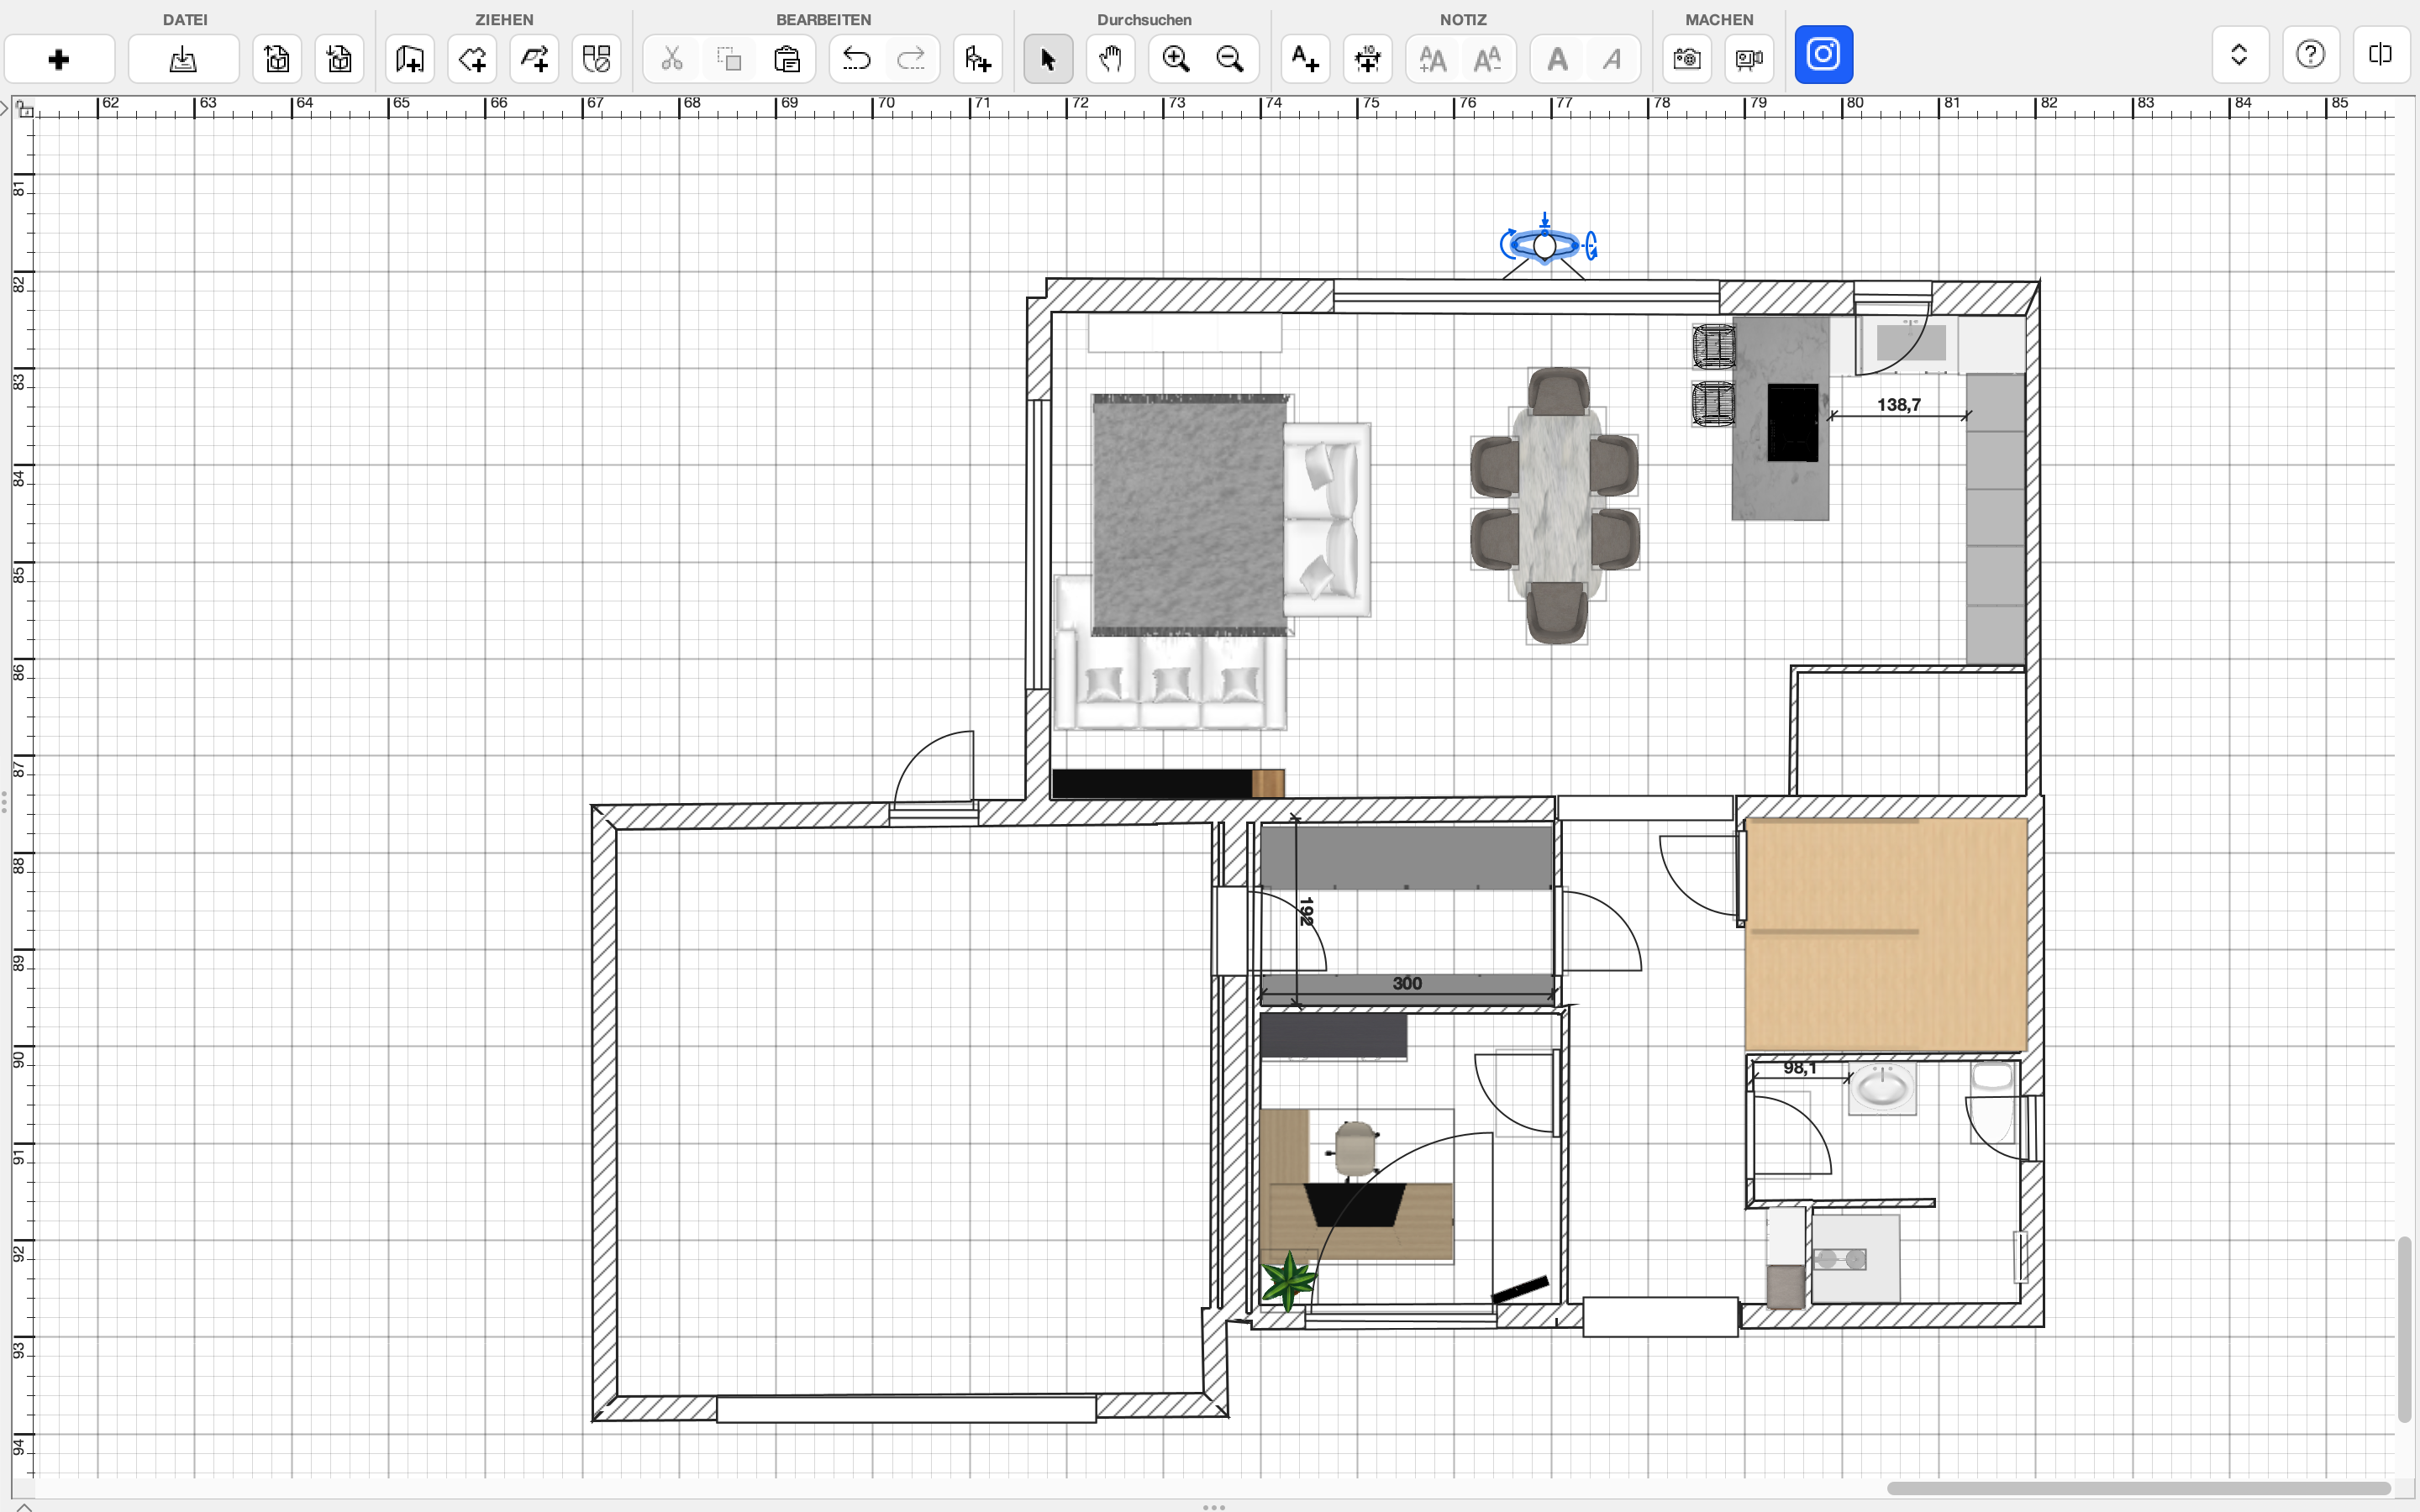Screen dimensions: 2420x1512
Task: Select the hand pan tool
Action: [1110, 60]
